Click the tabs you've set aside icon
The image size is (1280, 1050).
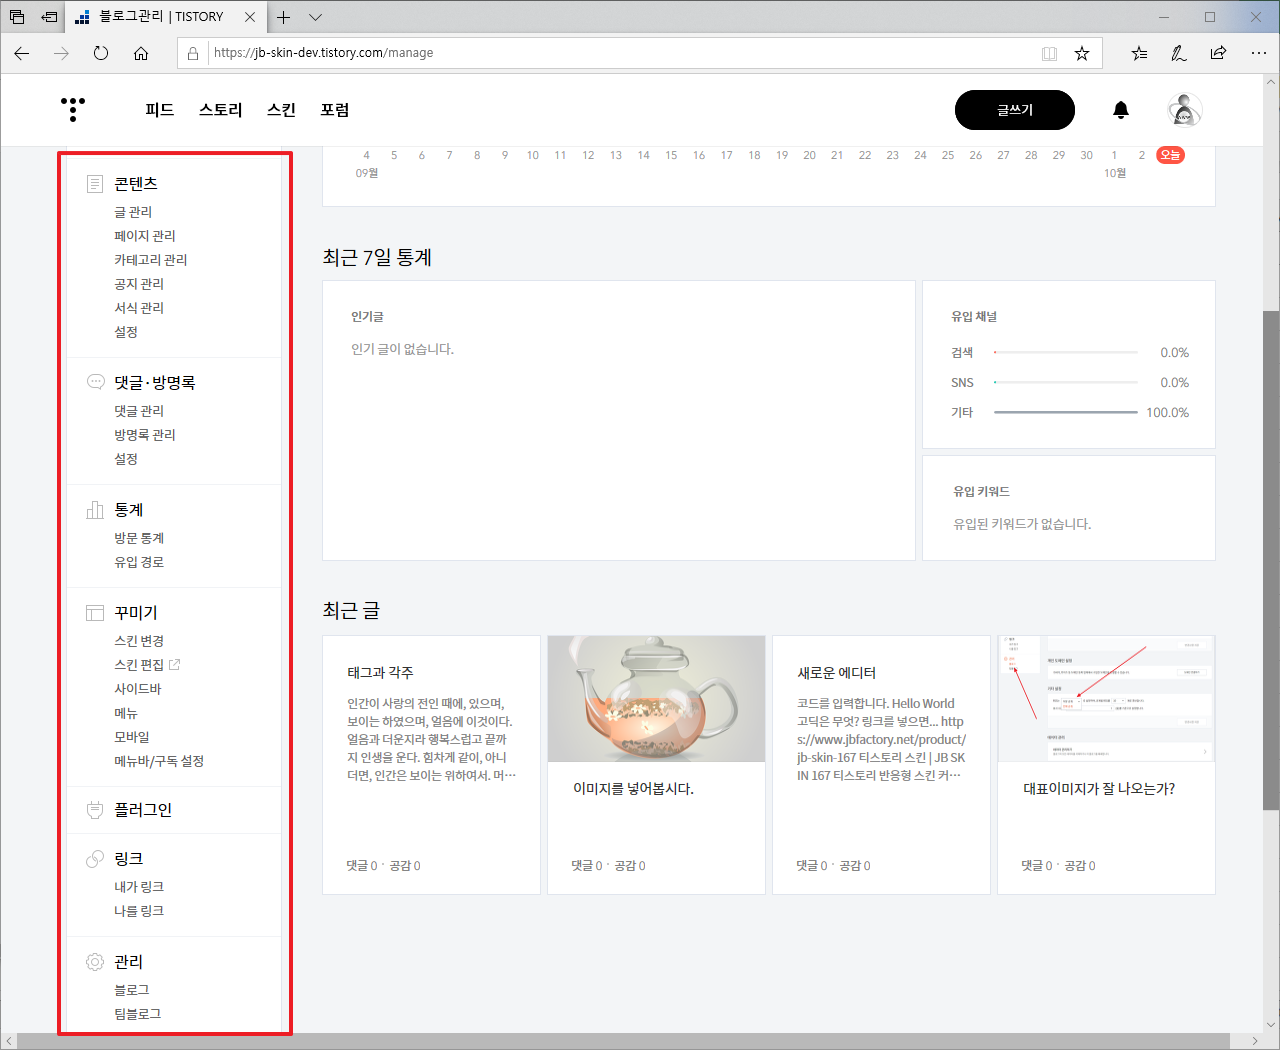17,17
